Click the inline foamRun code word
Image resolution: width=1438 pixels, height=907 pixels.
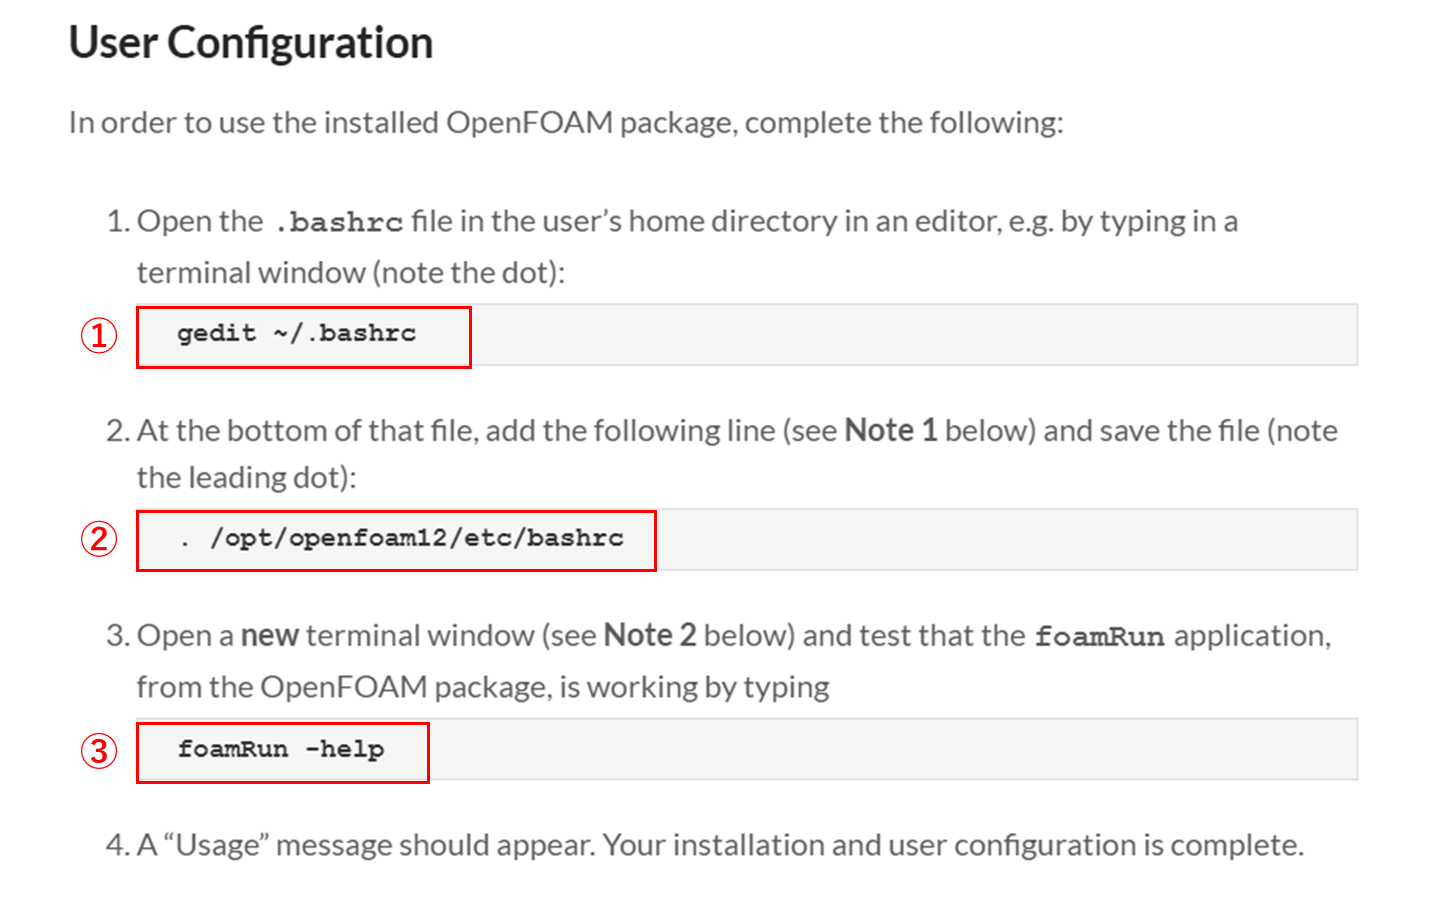[1099, 637]
